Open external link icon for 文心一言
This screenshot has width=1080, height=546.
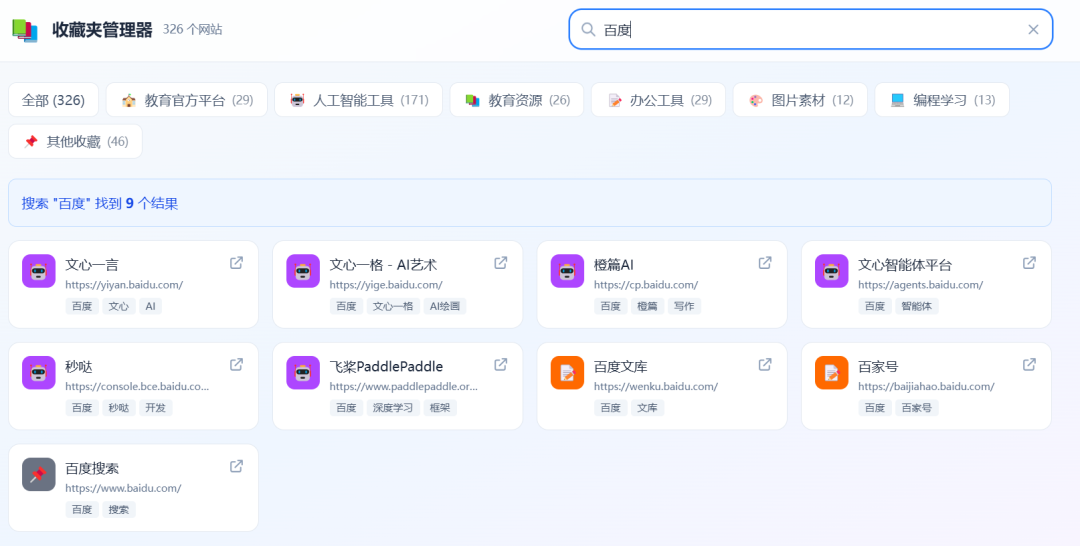coord(236,263)
